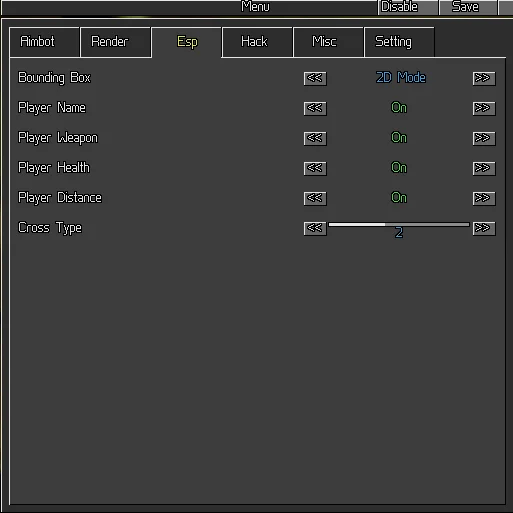Click the left arrow for Player Weapon
Screen dimensions: 513x513
pos(315,138)
